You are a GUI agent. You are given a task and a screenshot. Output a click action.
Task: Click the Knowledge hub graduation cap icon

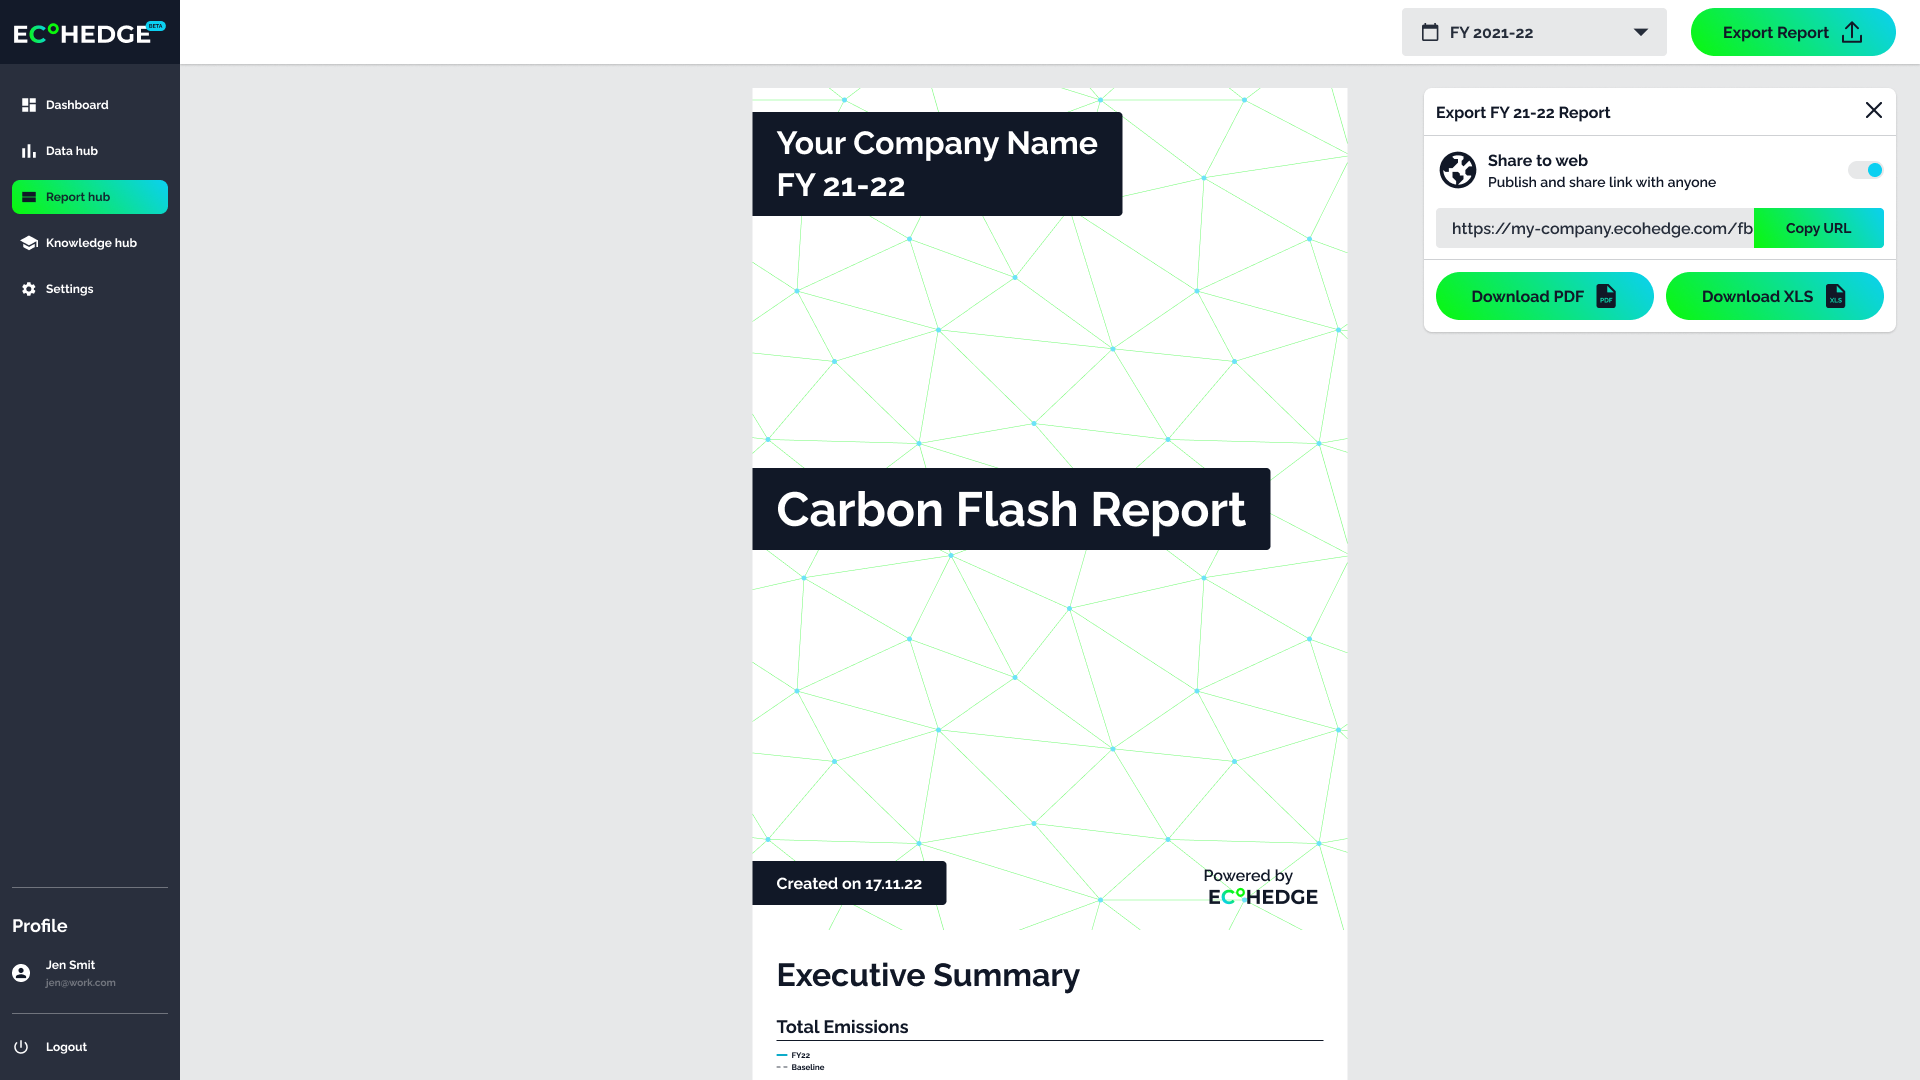coord(29,243)
